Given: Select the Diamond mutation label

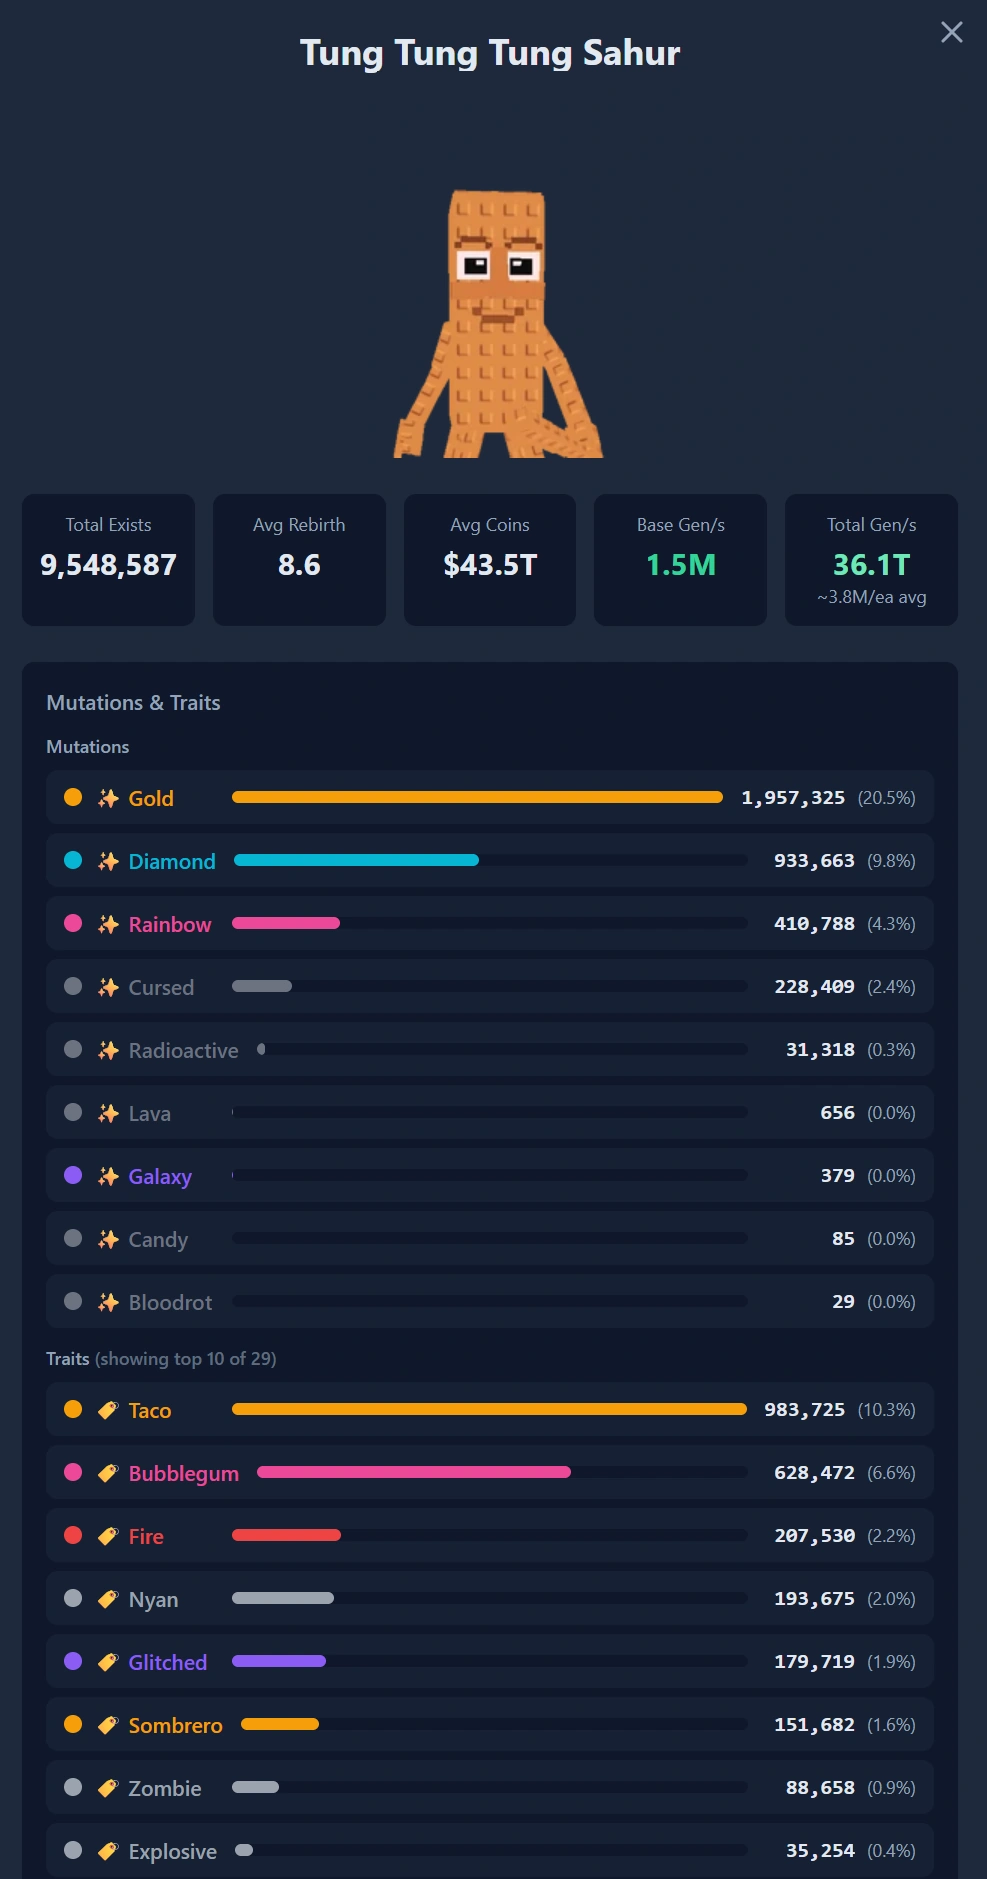Looking at the screenshot, I should 172,861.
